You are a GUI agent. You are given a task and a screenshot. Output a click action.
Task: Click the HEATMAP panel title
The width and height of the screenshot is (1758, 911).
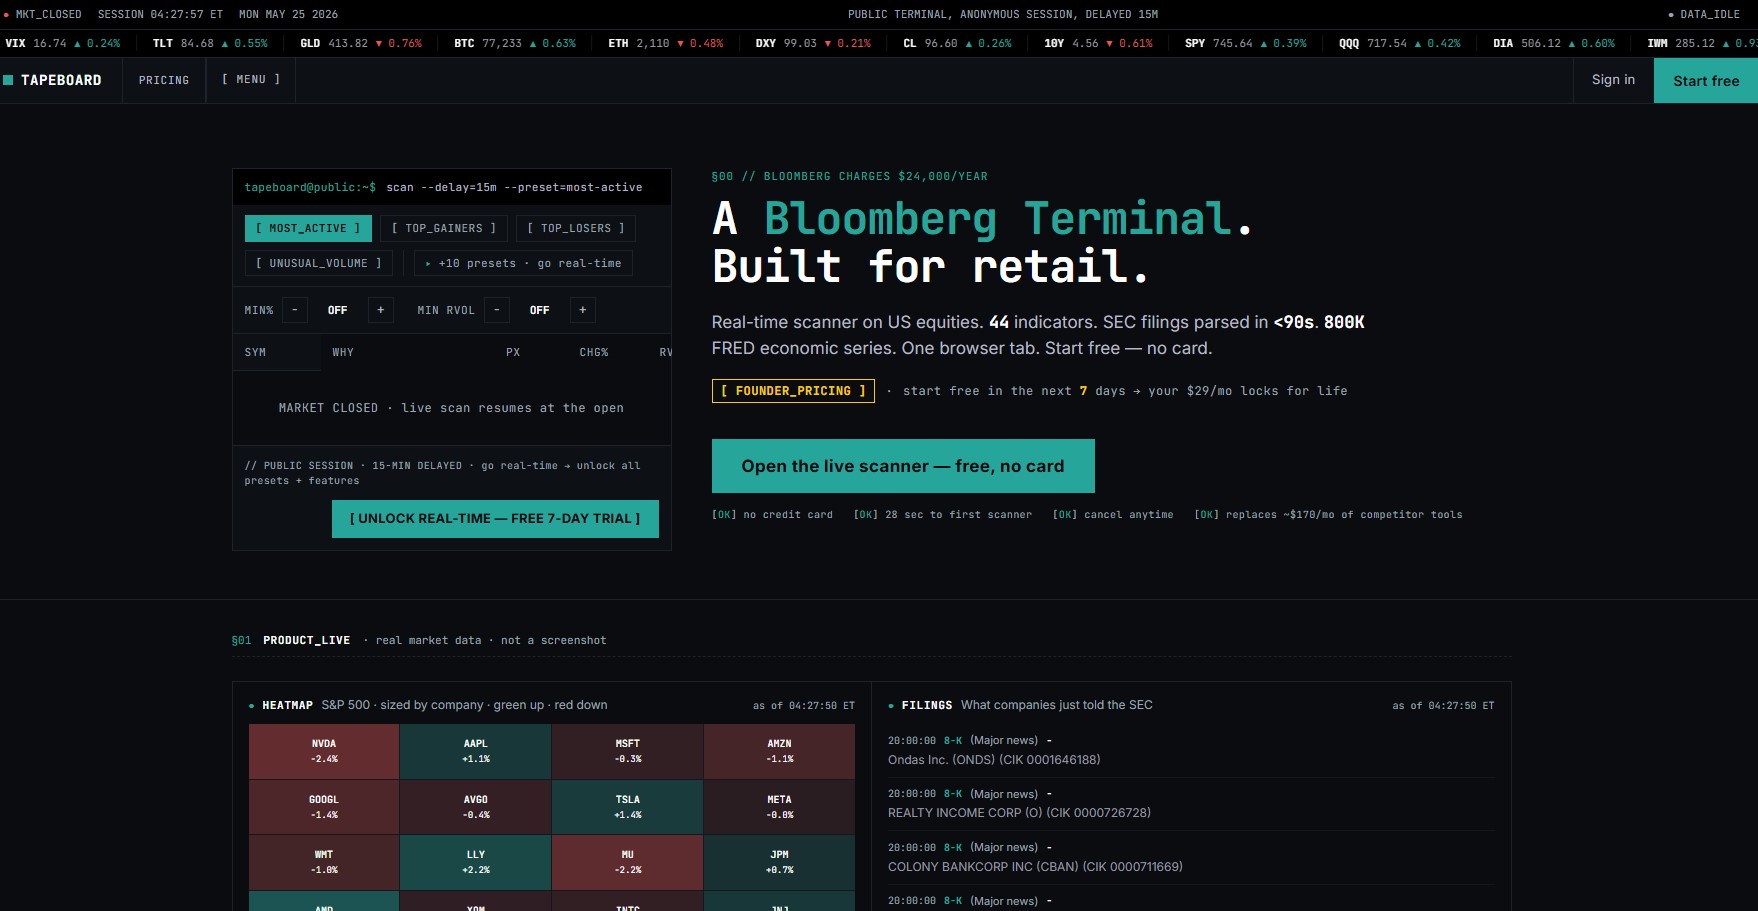[x=287, y=705]
